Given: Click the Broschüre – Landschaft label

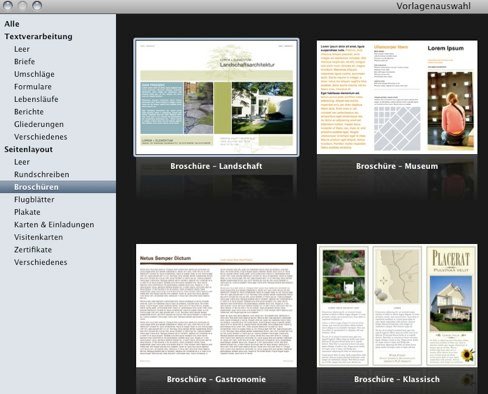Looking at the screenshot, I should click(x=216, y=166).
